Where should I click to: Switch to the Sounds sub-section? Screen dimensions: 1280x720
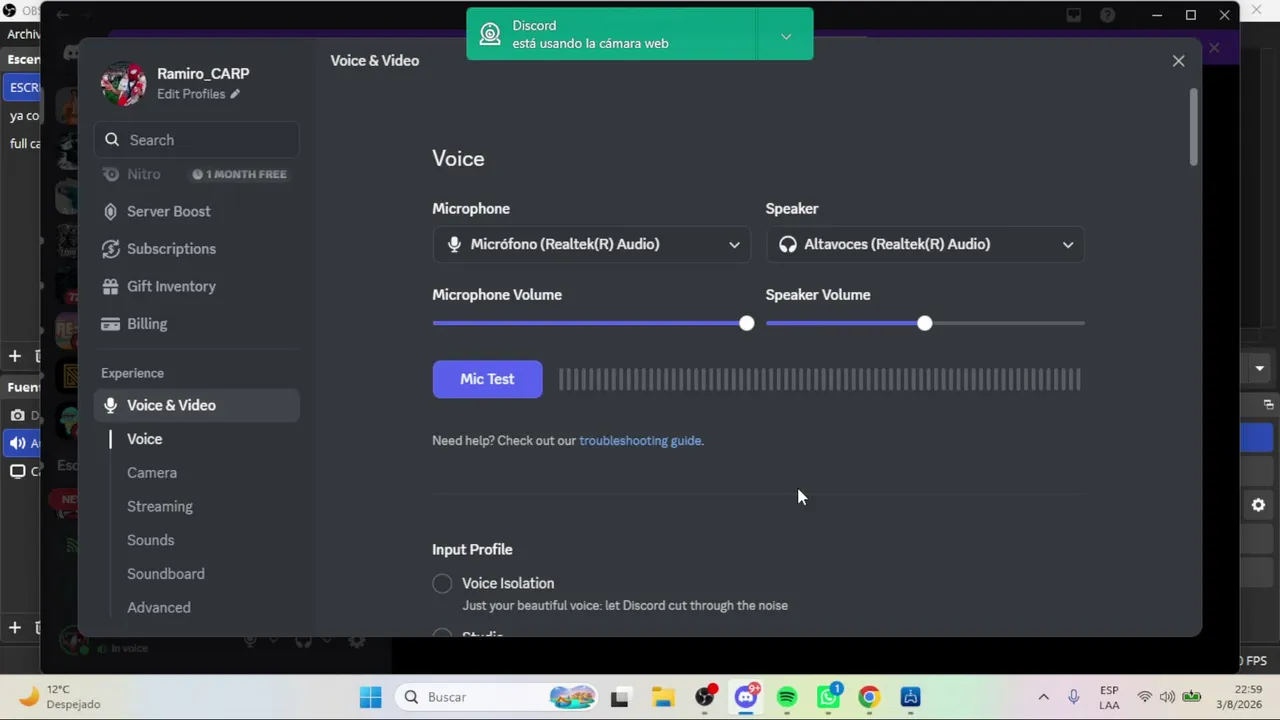(151, 540)
